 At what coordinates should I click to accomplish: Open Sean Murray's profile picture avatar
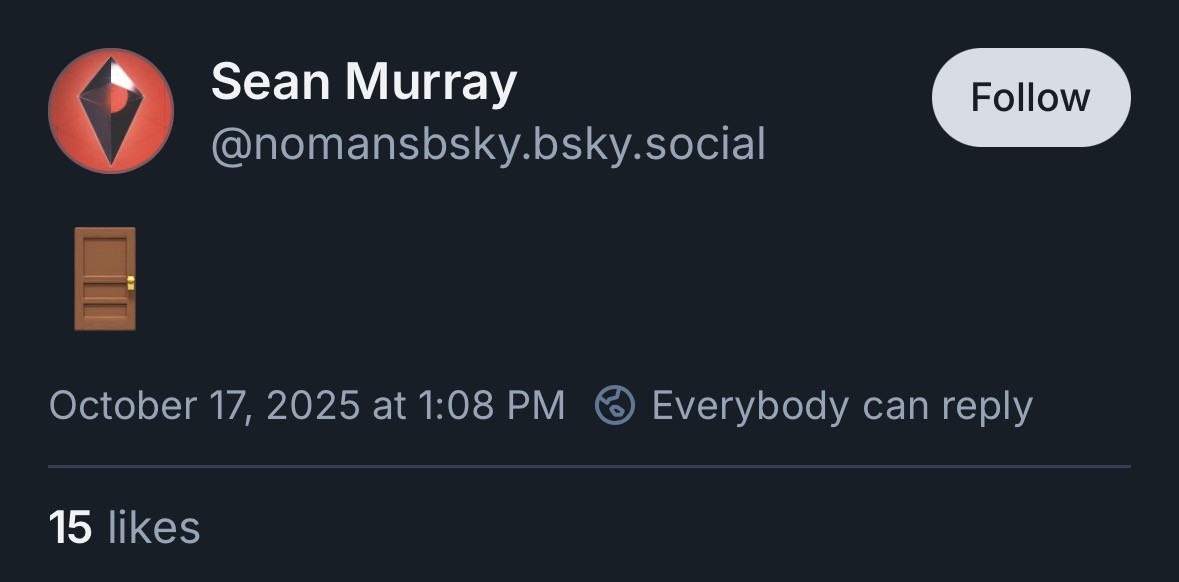(x=110, y=111)
